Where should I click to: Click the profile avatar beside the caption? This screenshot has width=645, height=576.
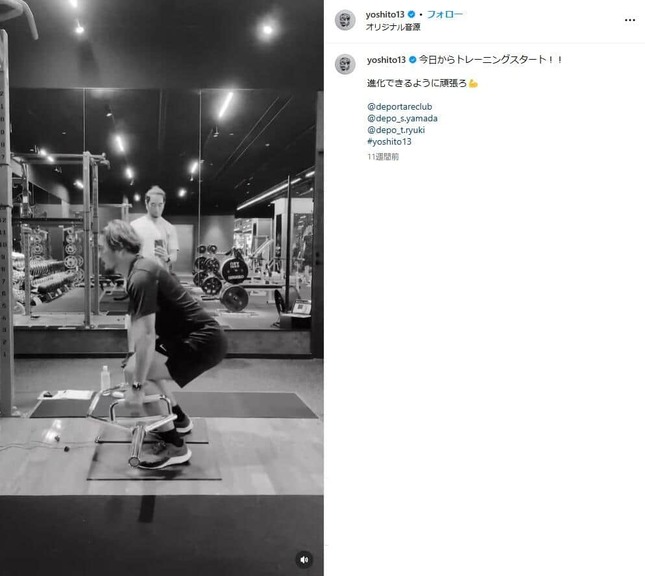[x=345, y=64]
